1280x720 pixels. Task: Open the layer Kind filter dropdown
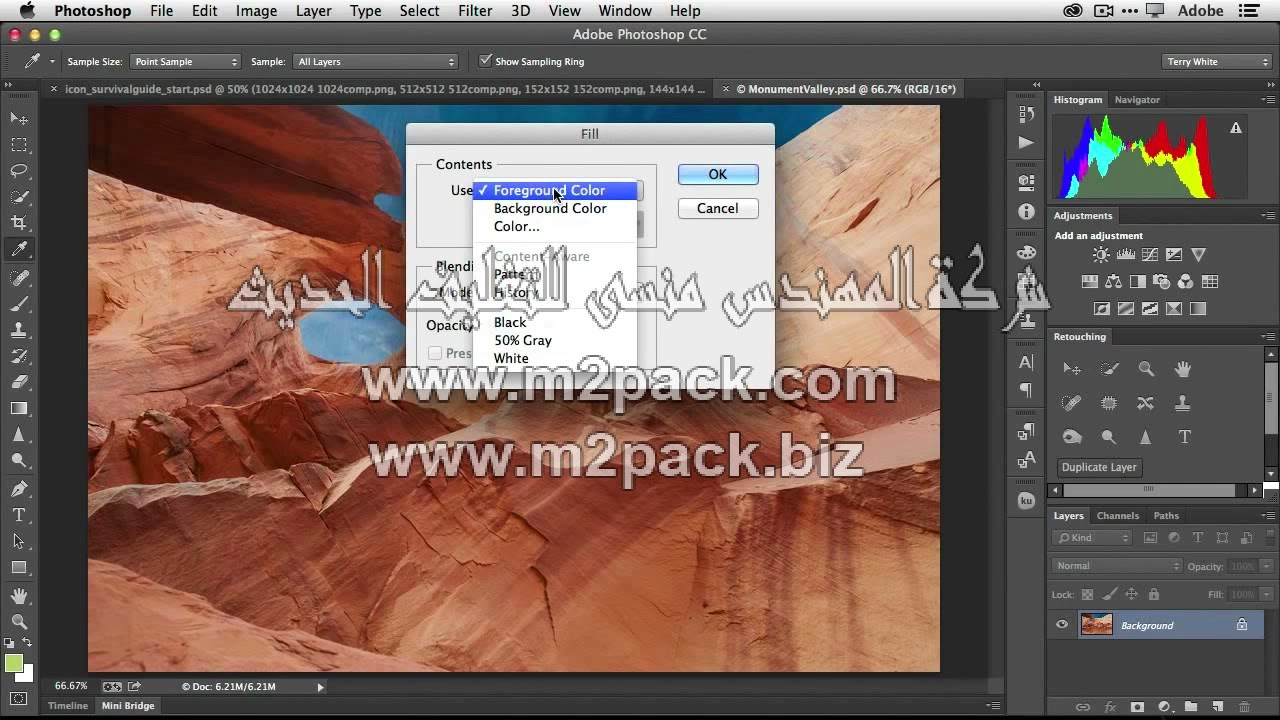coord(1092,538)
